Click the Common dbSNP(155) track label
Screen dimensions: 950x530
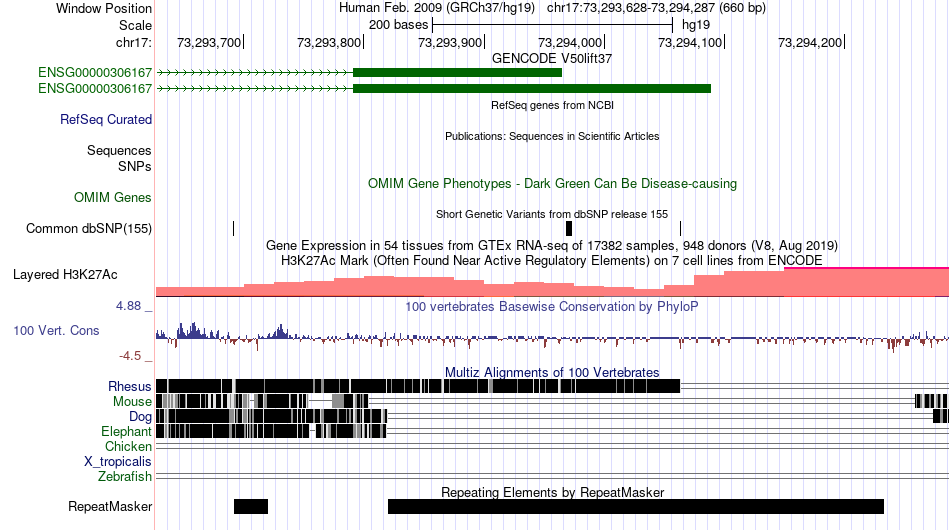89,228
